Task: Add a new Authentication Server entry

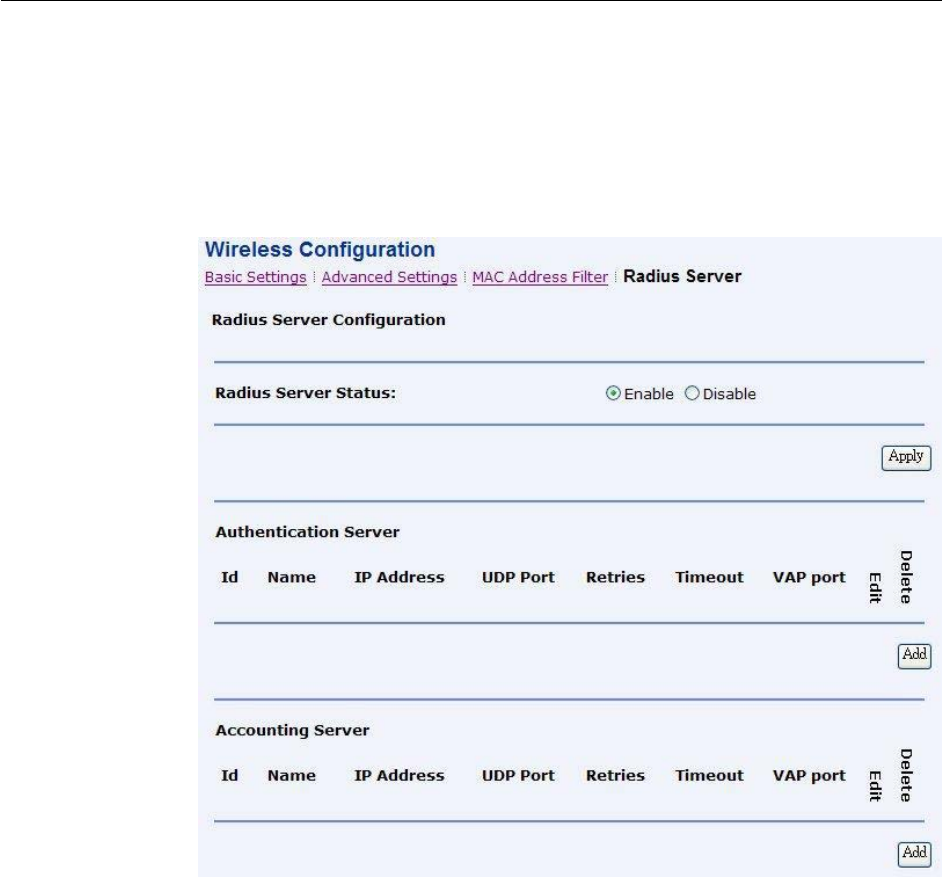Action: point(914,655)
